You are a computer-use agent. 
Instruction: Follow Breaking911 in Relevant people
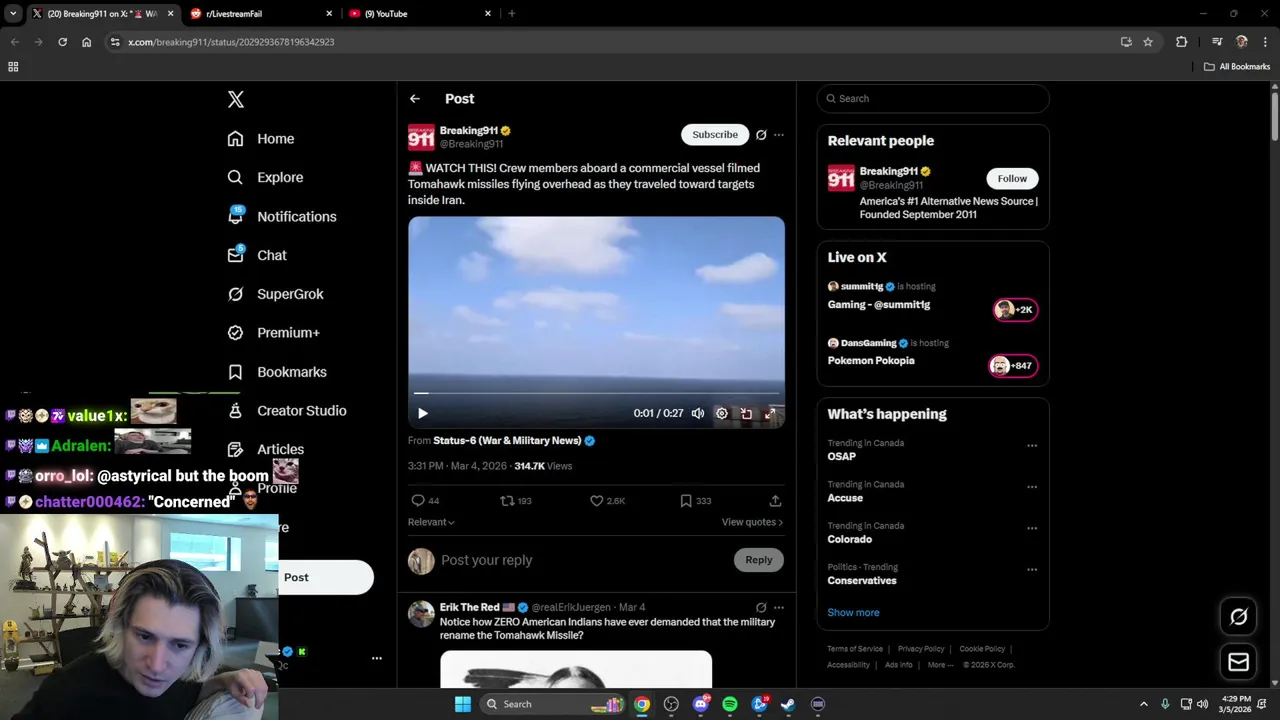pos(1012,179)
